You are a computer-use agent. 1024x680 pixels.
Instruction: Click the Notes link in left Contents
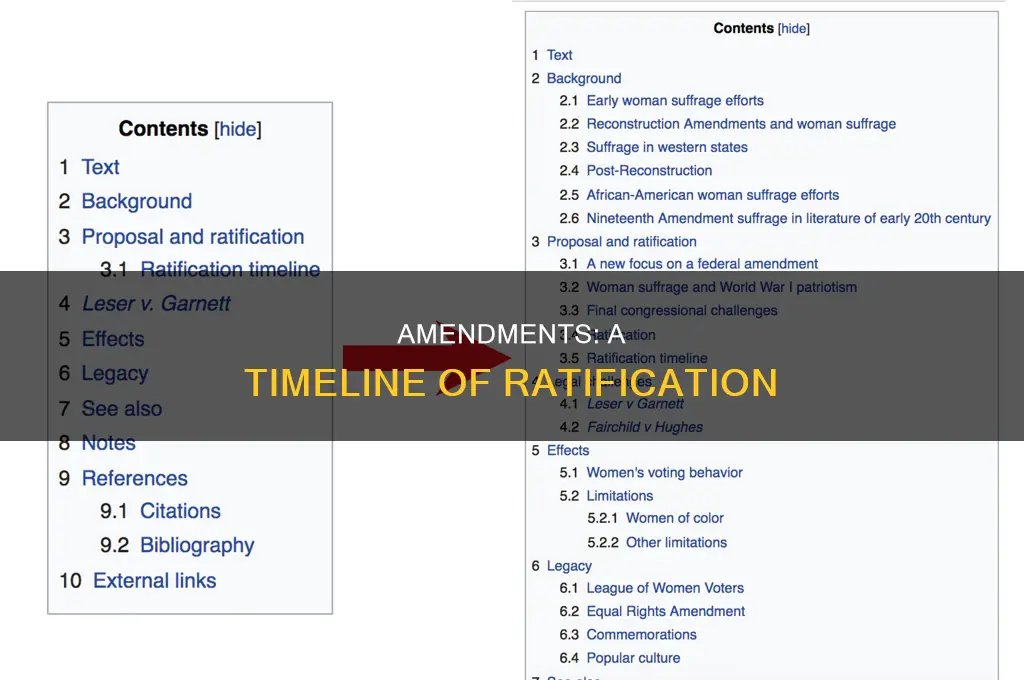tap(108, 443)
